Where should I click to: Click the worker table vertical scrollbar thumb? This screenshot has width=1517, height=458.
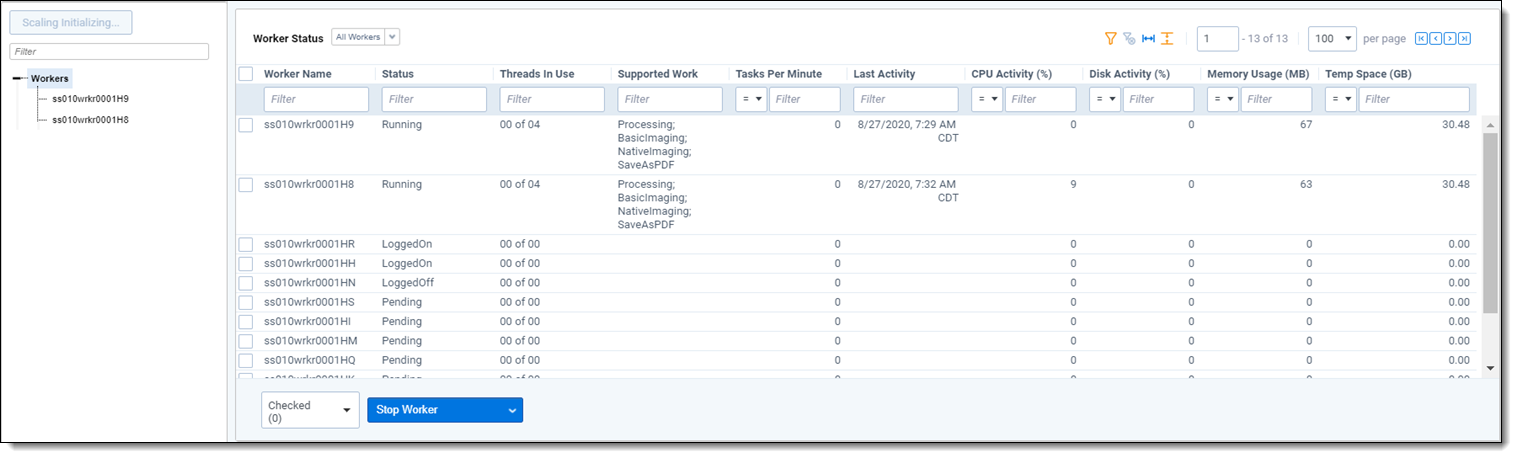[x=1490, y=220]
